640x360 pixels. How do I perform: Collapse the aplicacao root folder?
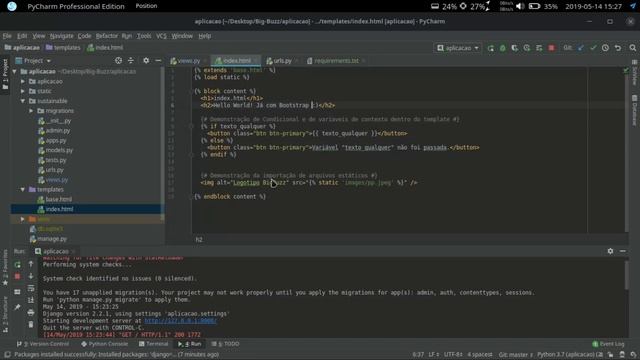coord(15,71)
